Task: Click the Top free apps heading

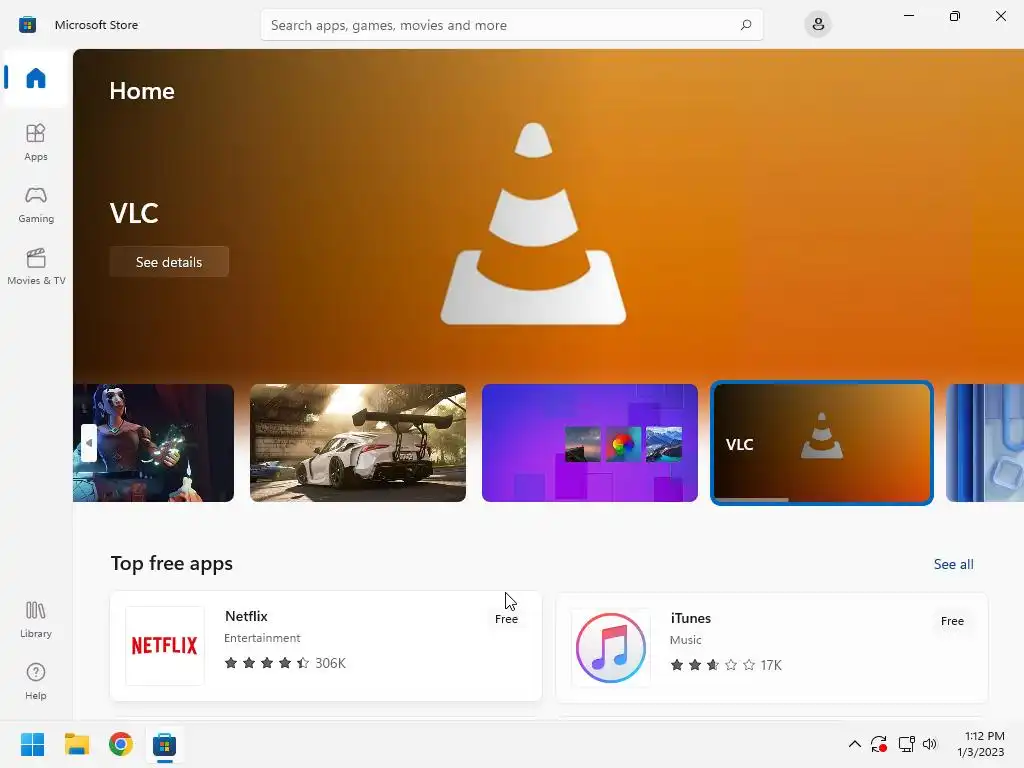Action: pyautogui.click(x=172, y=564)
